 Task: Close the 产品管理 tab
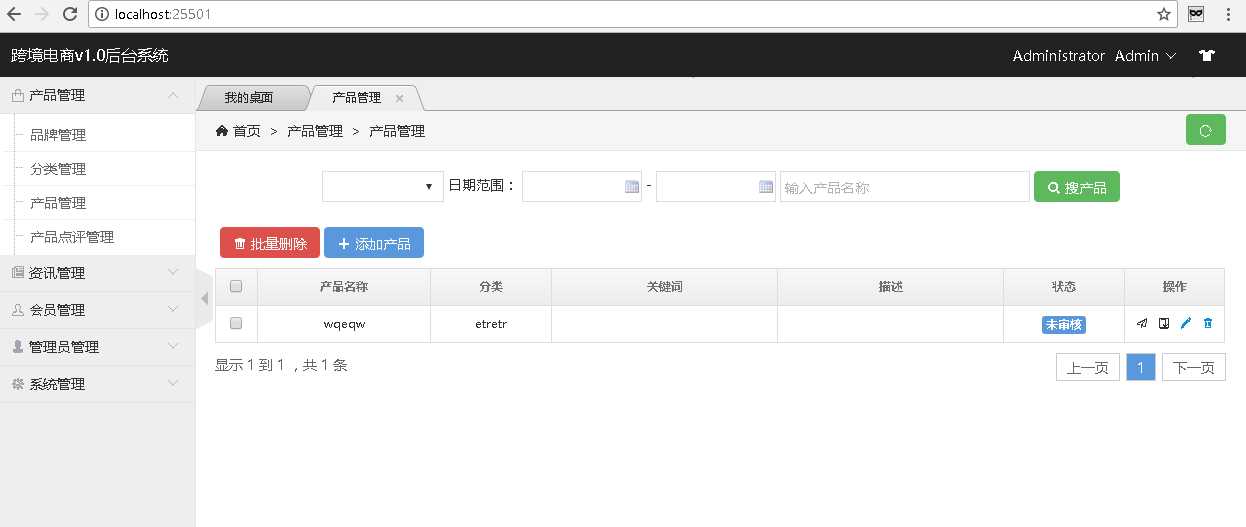pyautogui.click(x=399, y=98)
